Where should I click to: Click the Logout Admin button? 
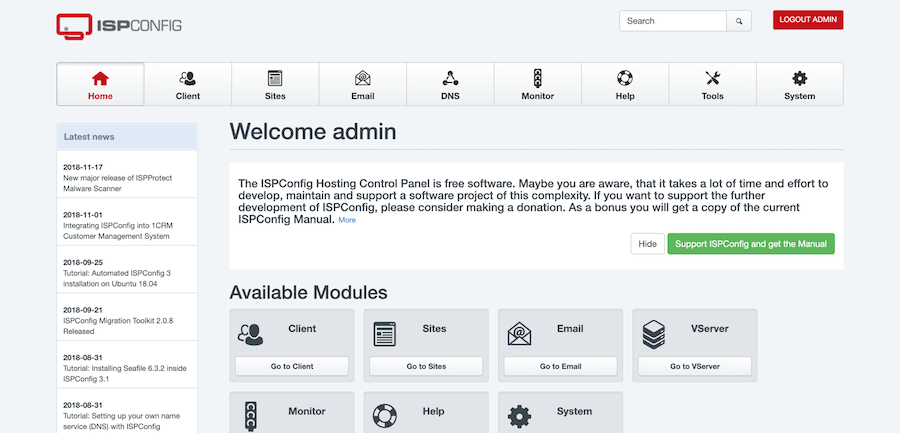pos(808,20)
